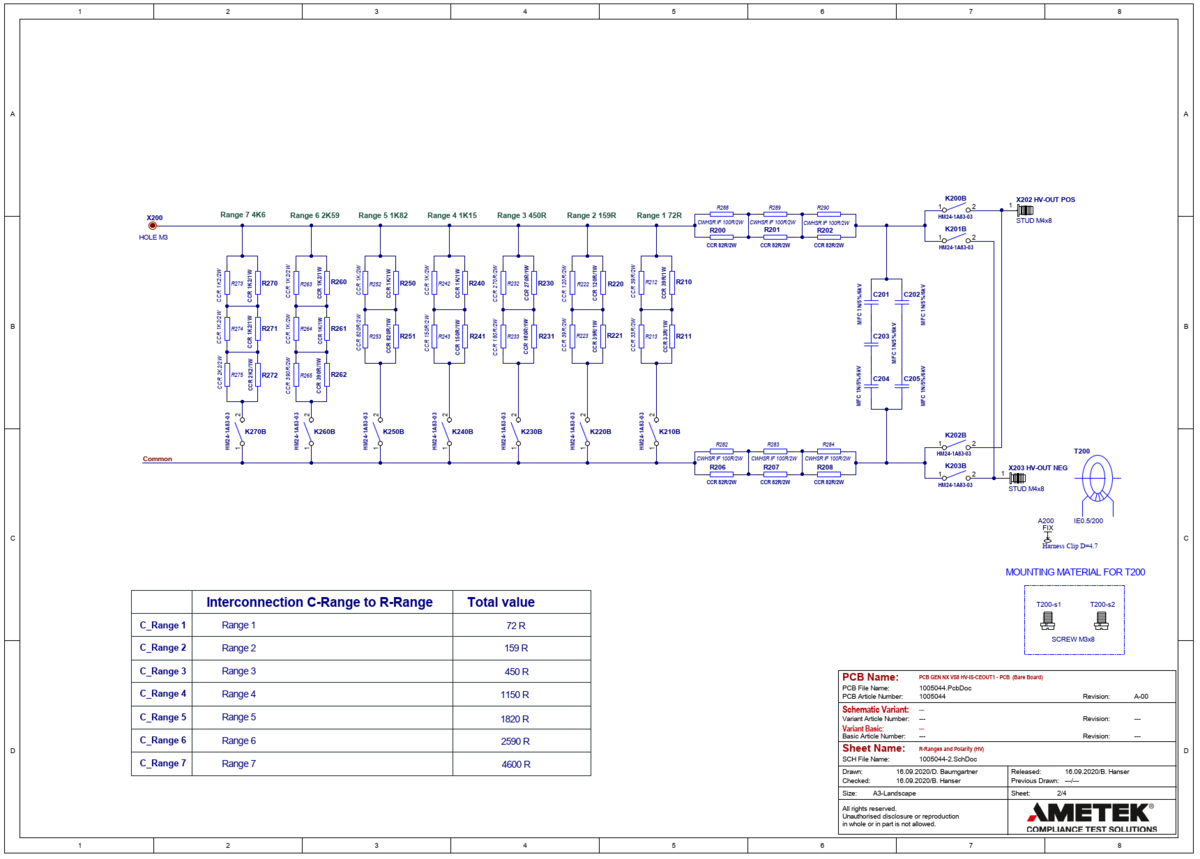
Task: Click the red Common net label
Action: pos(157,459)
